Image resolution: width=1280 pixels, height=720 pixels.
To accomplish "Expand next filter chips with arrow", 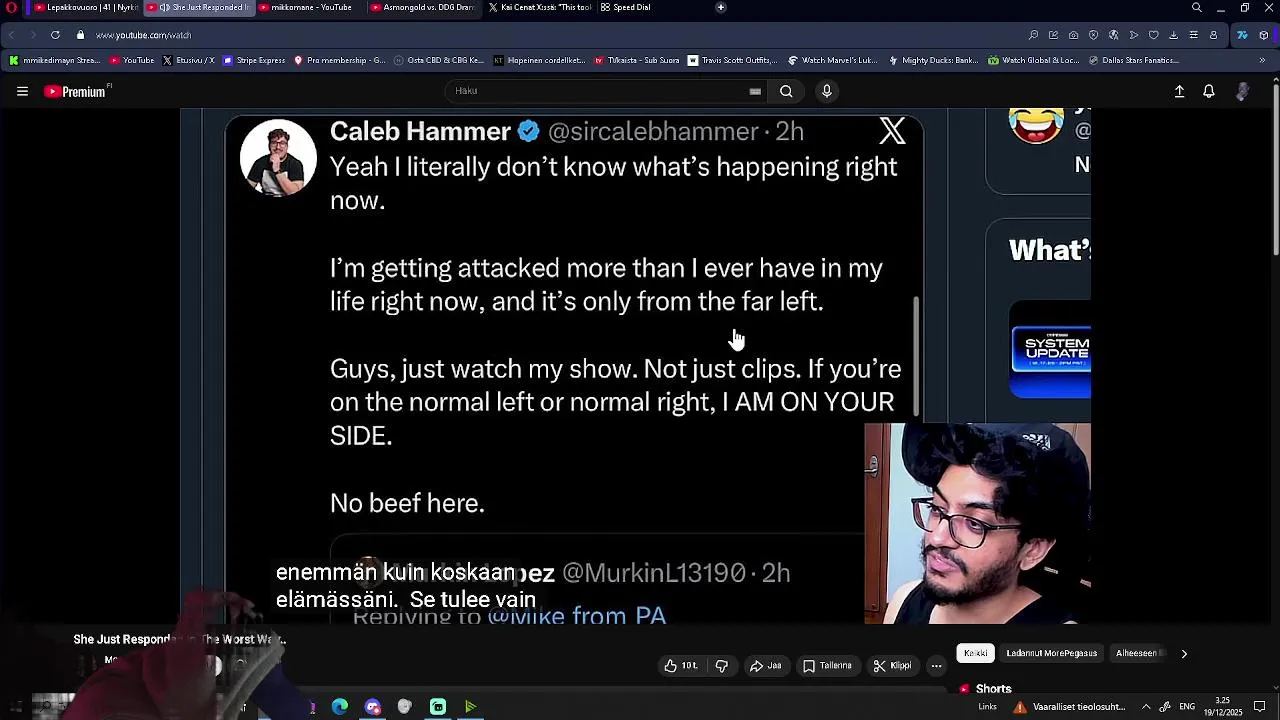I will 1184,653.
